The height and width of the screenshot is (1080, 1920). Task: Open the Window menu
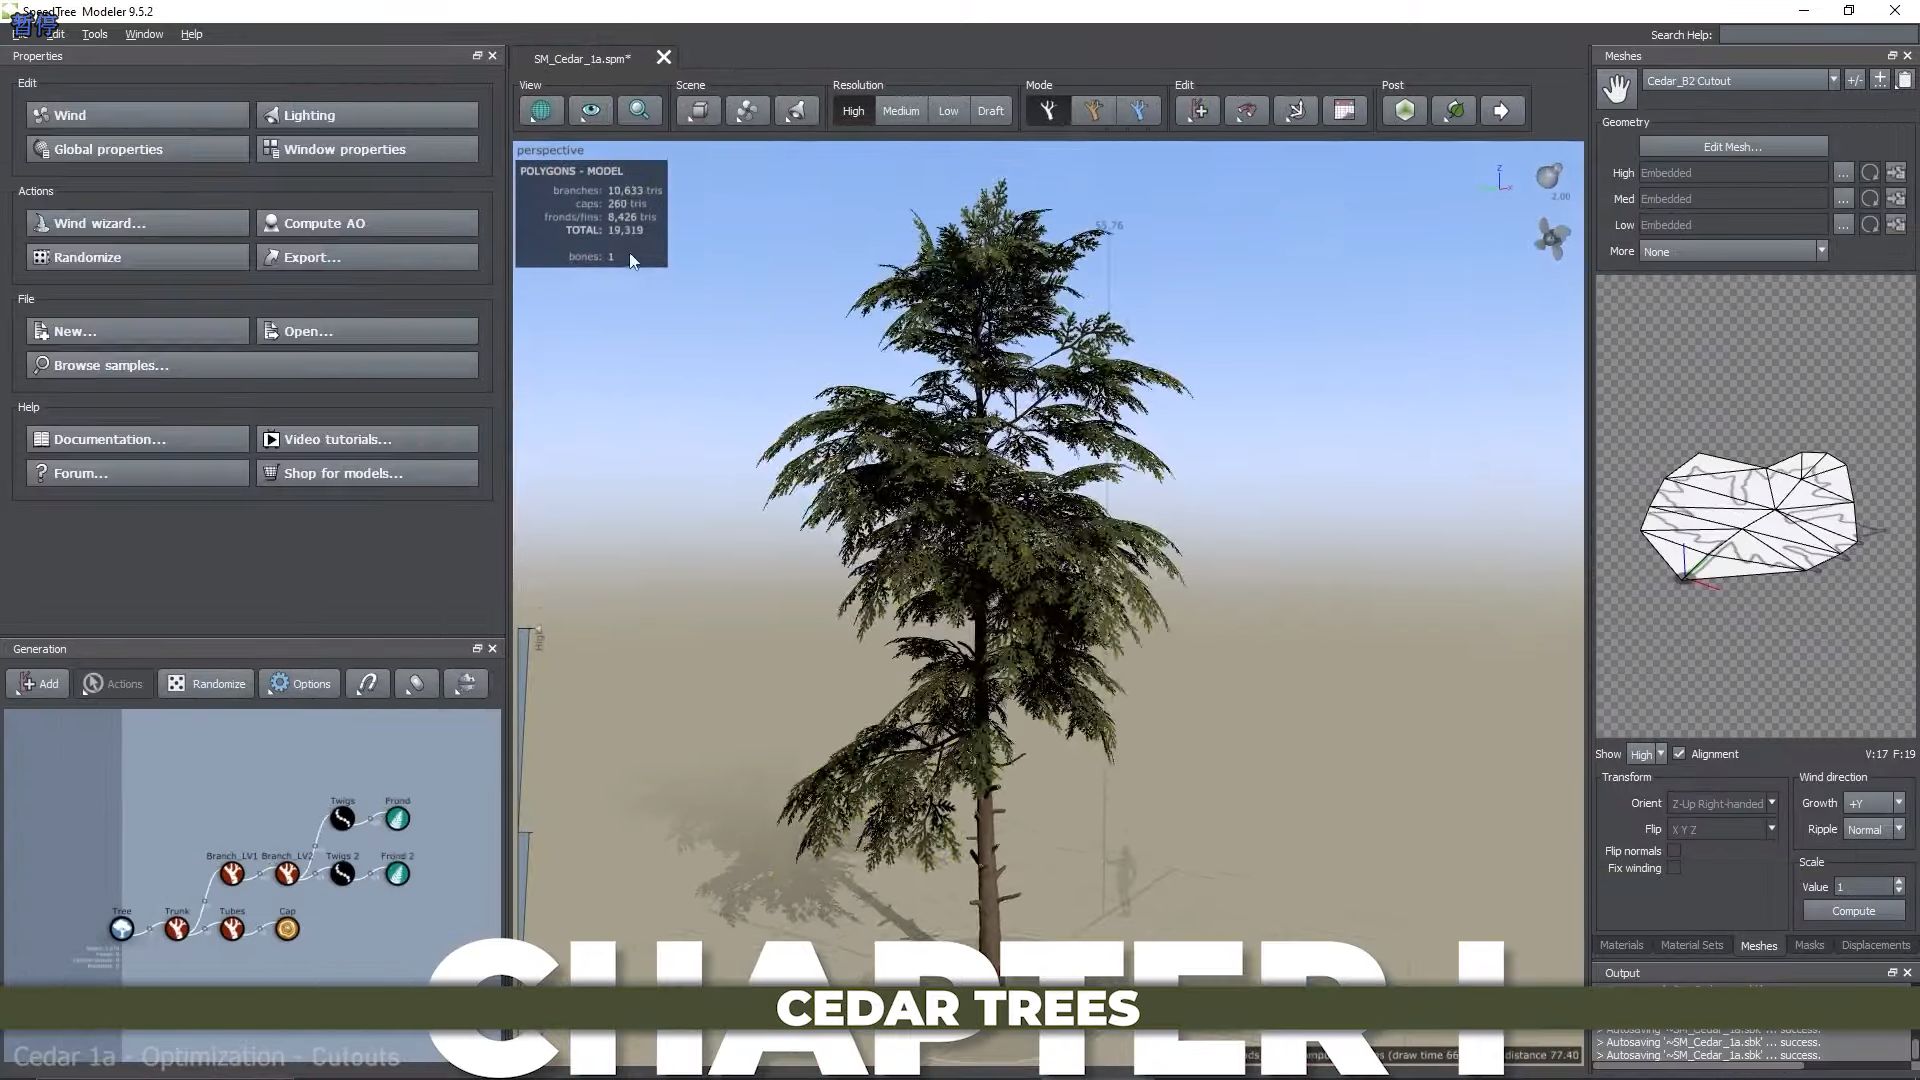click(x=144, y=34)
